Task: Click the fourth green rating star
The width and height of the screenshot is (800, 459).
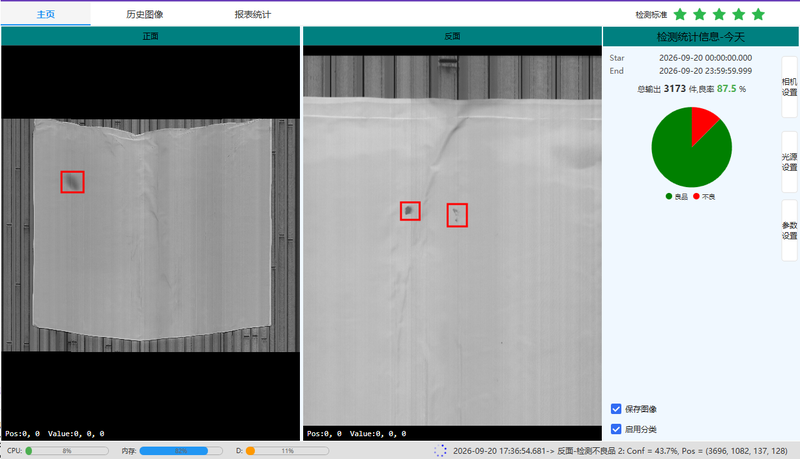Action: click(x=739, y=14)
